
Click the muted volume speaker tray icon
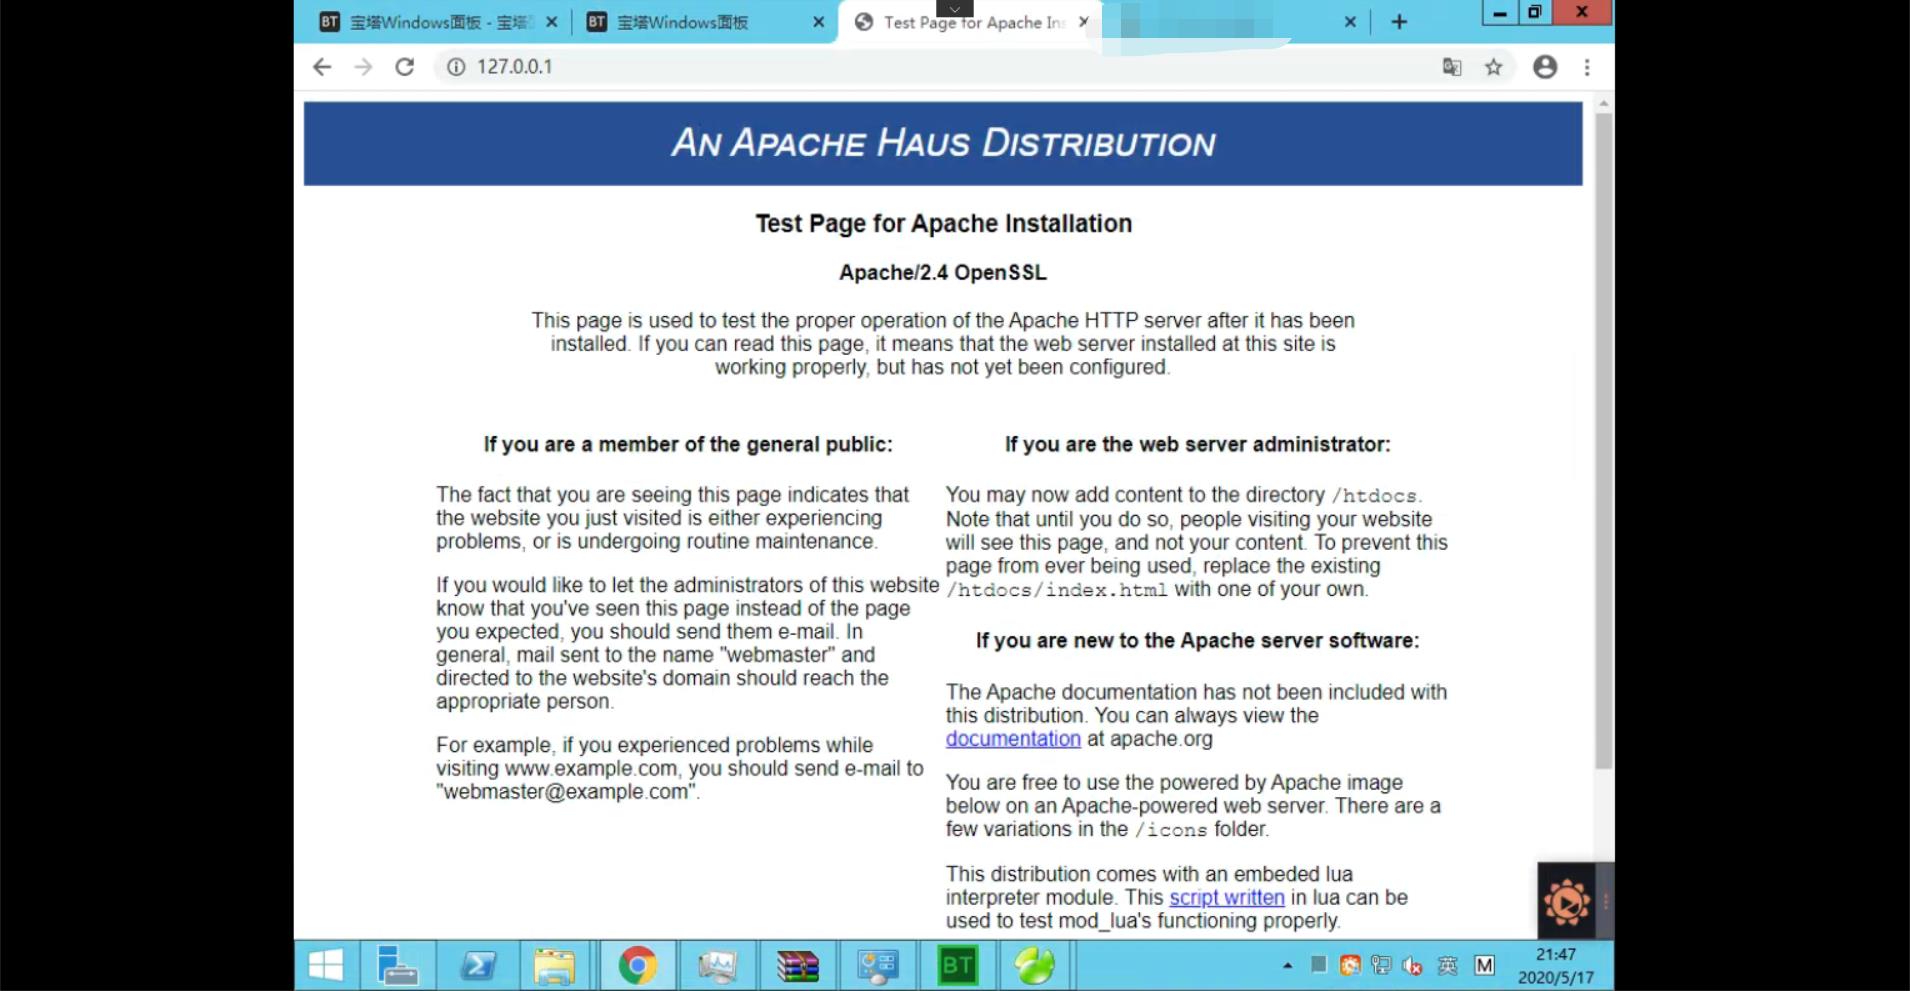tap(1412, 965)
